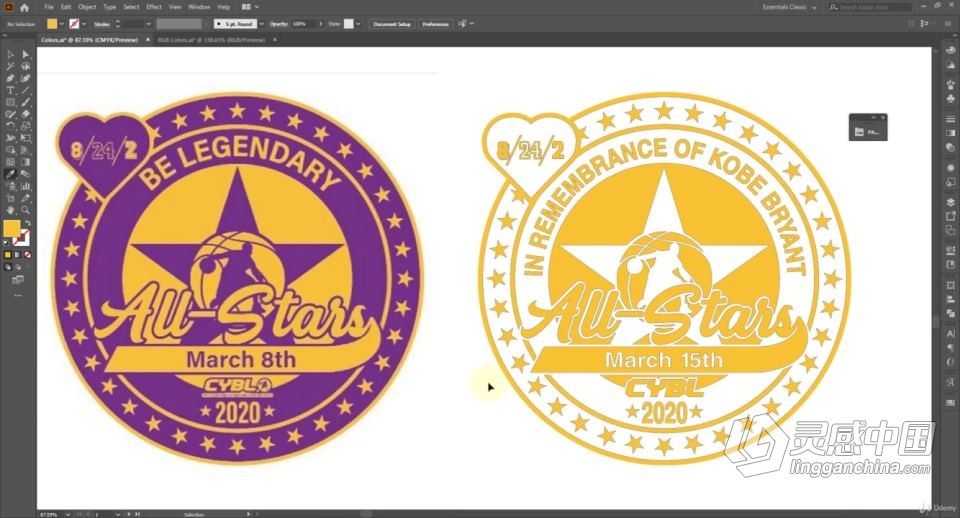The image size is (960, 518).
Task: Click the yellow Fill swatch in toolbar
Action: [12, 229]
